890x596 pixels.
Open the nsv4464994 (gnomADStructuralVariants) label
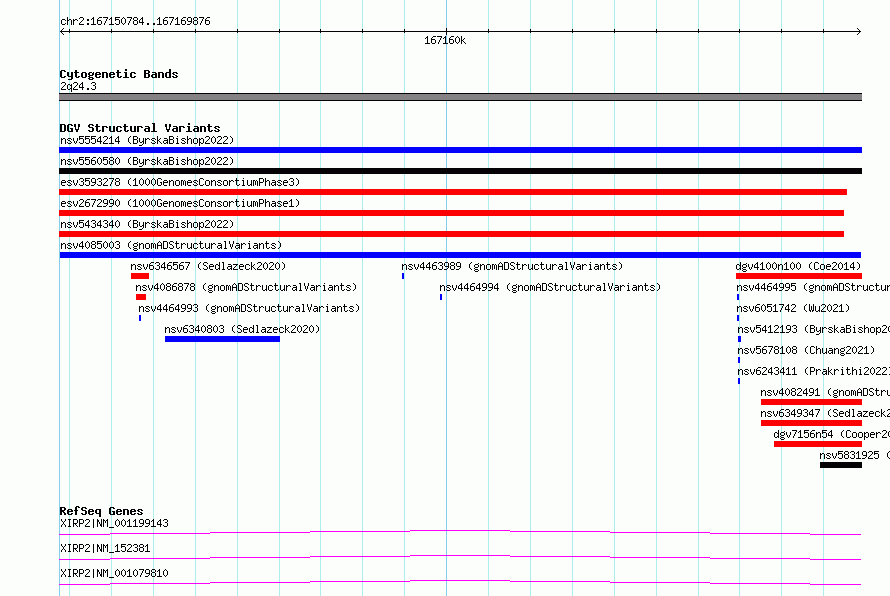pos(550,287)
